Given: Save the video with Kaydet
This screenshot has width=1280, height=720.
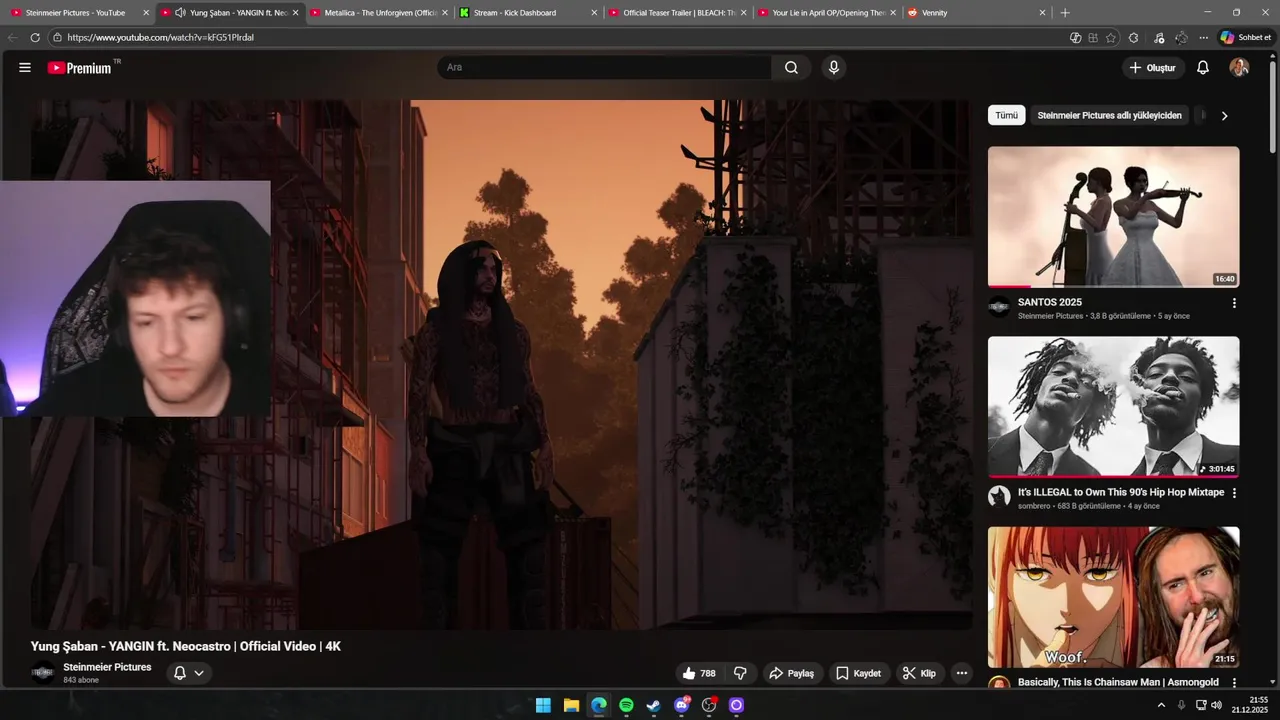Looking at the screenshot, I should (858, 673).
